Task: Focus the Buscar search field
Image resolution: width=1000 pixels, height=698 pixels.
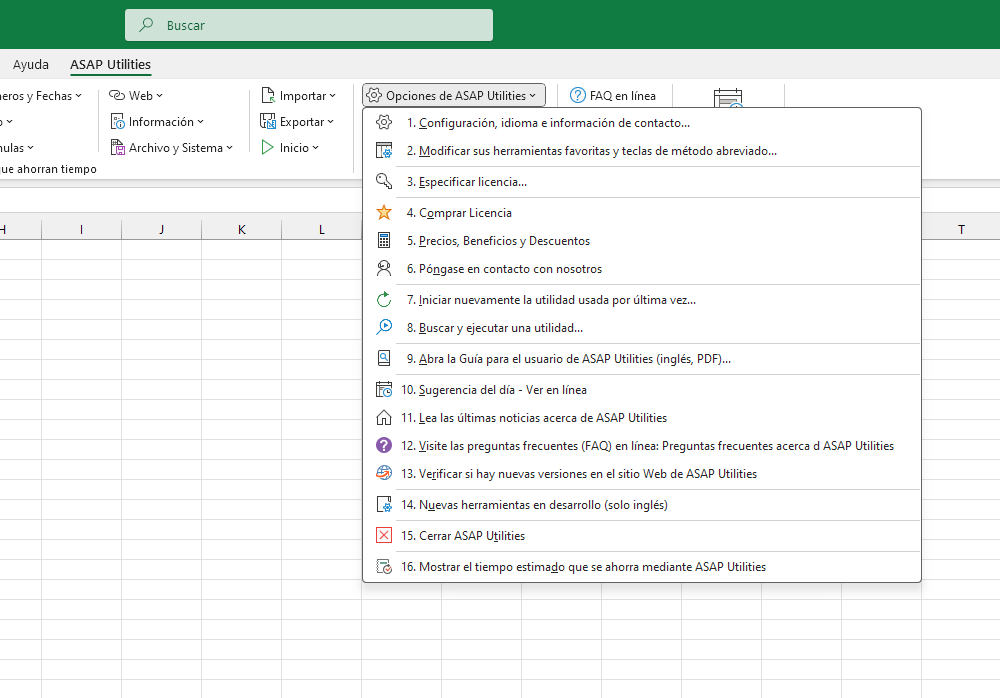Action: point(309,25)
